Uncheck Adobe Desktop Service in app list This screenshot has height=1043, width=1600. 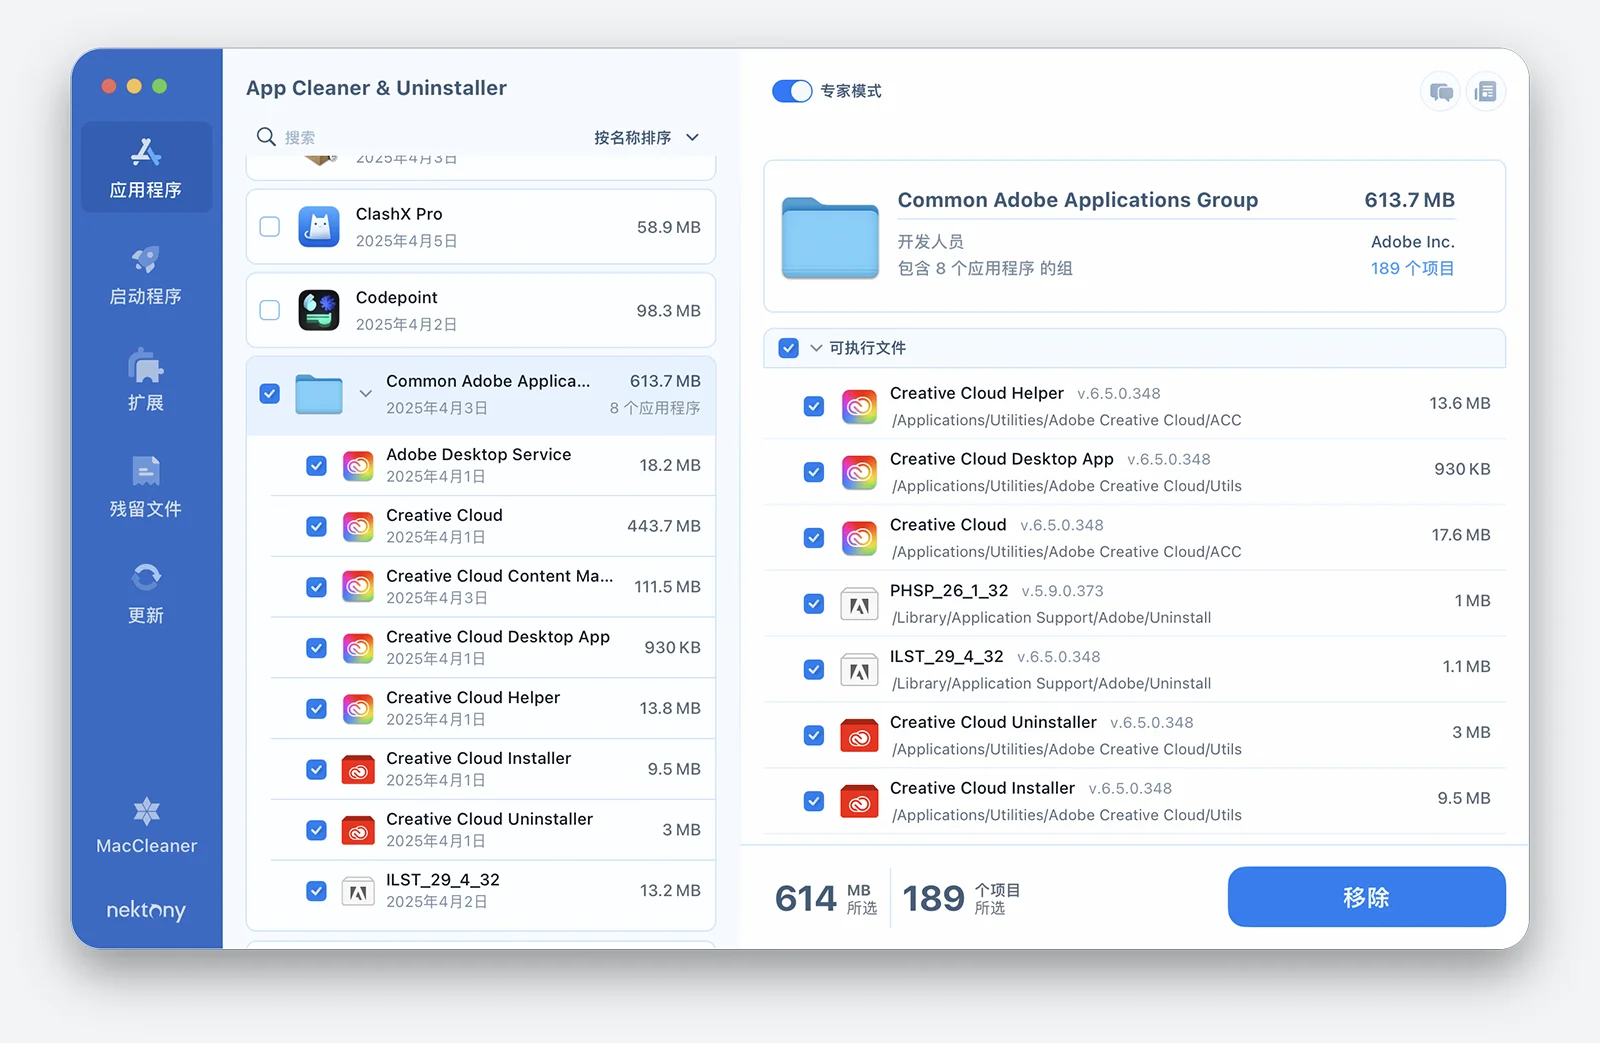pyautogui.click(x=316, y=465)
